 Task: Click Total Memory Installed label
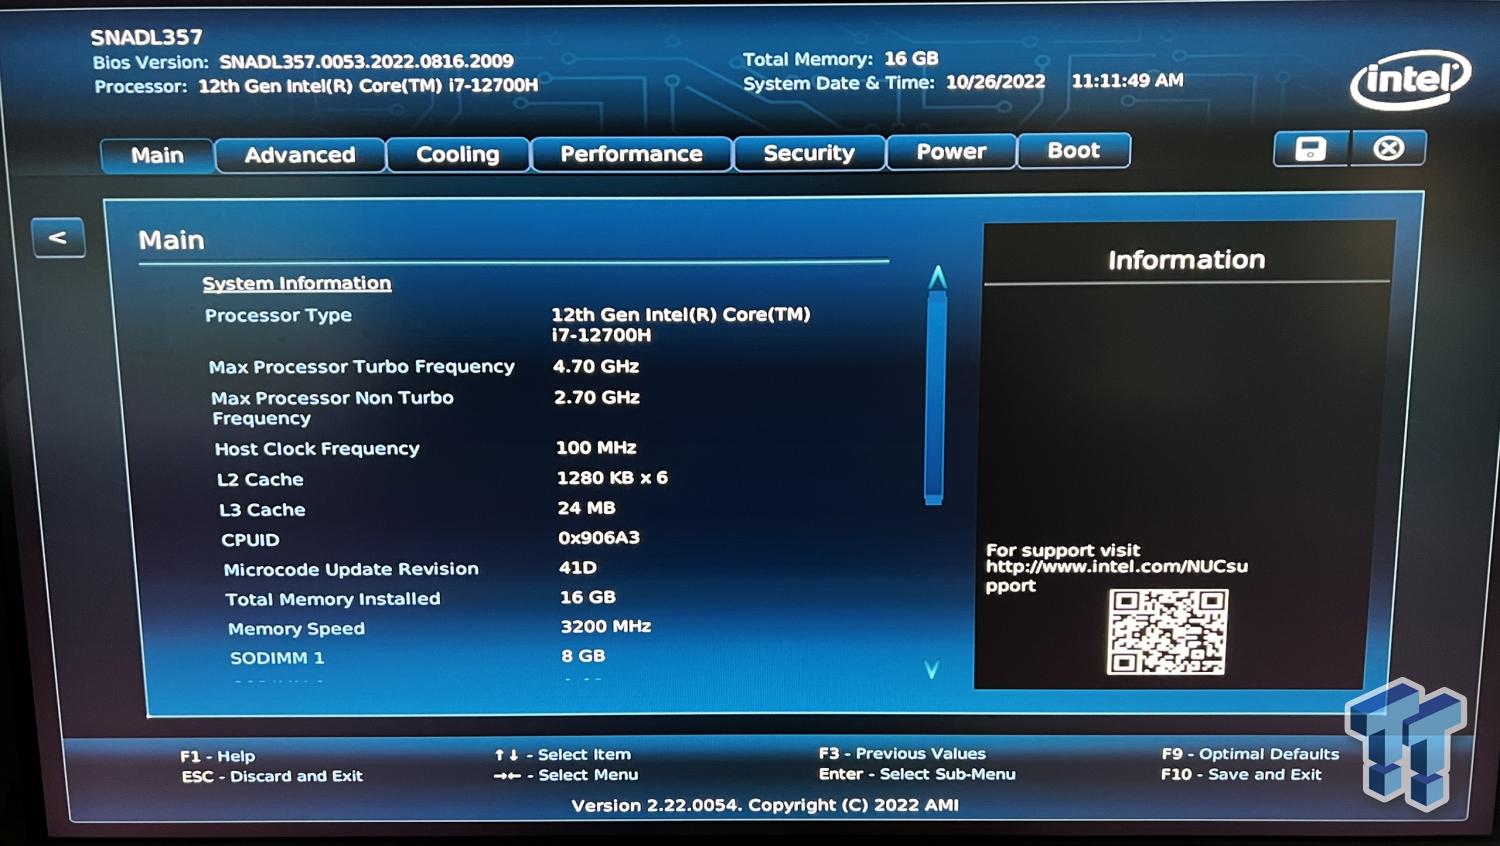pyautogui.click(x=333, y=599)
